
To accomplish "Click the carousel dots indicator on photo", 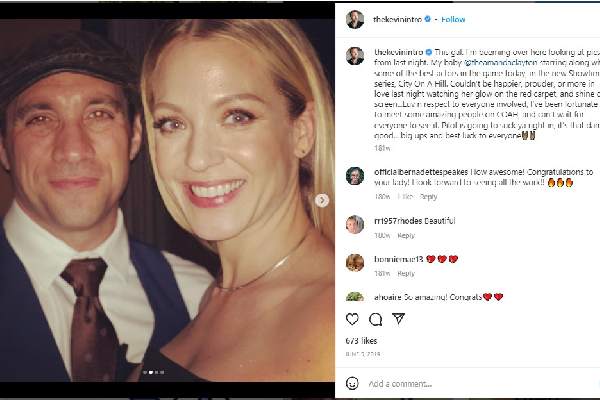I will coord(153,372).
